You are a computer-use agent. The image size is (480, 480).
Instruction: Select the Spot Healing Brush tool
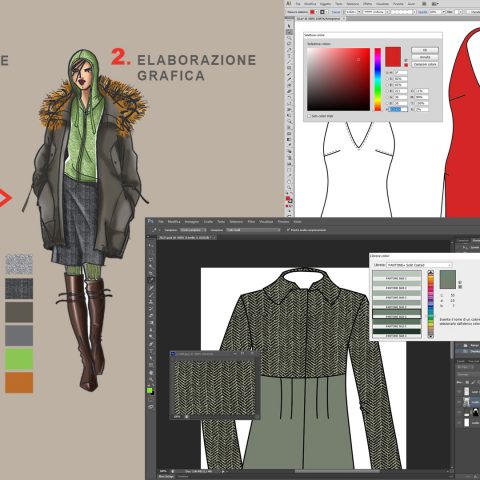[151, 288]
